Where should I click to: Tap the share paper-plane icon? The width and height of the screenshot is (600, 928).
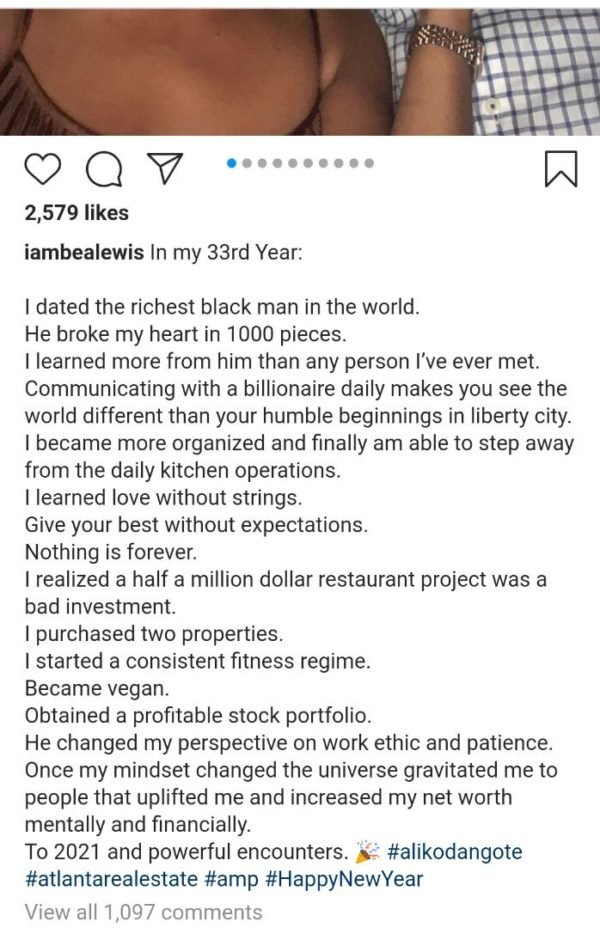pos(160,170)
